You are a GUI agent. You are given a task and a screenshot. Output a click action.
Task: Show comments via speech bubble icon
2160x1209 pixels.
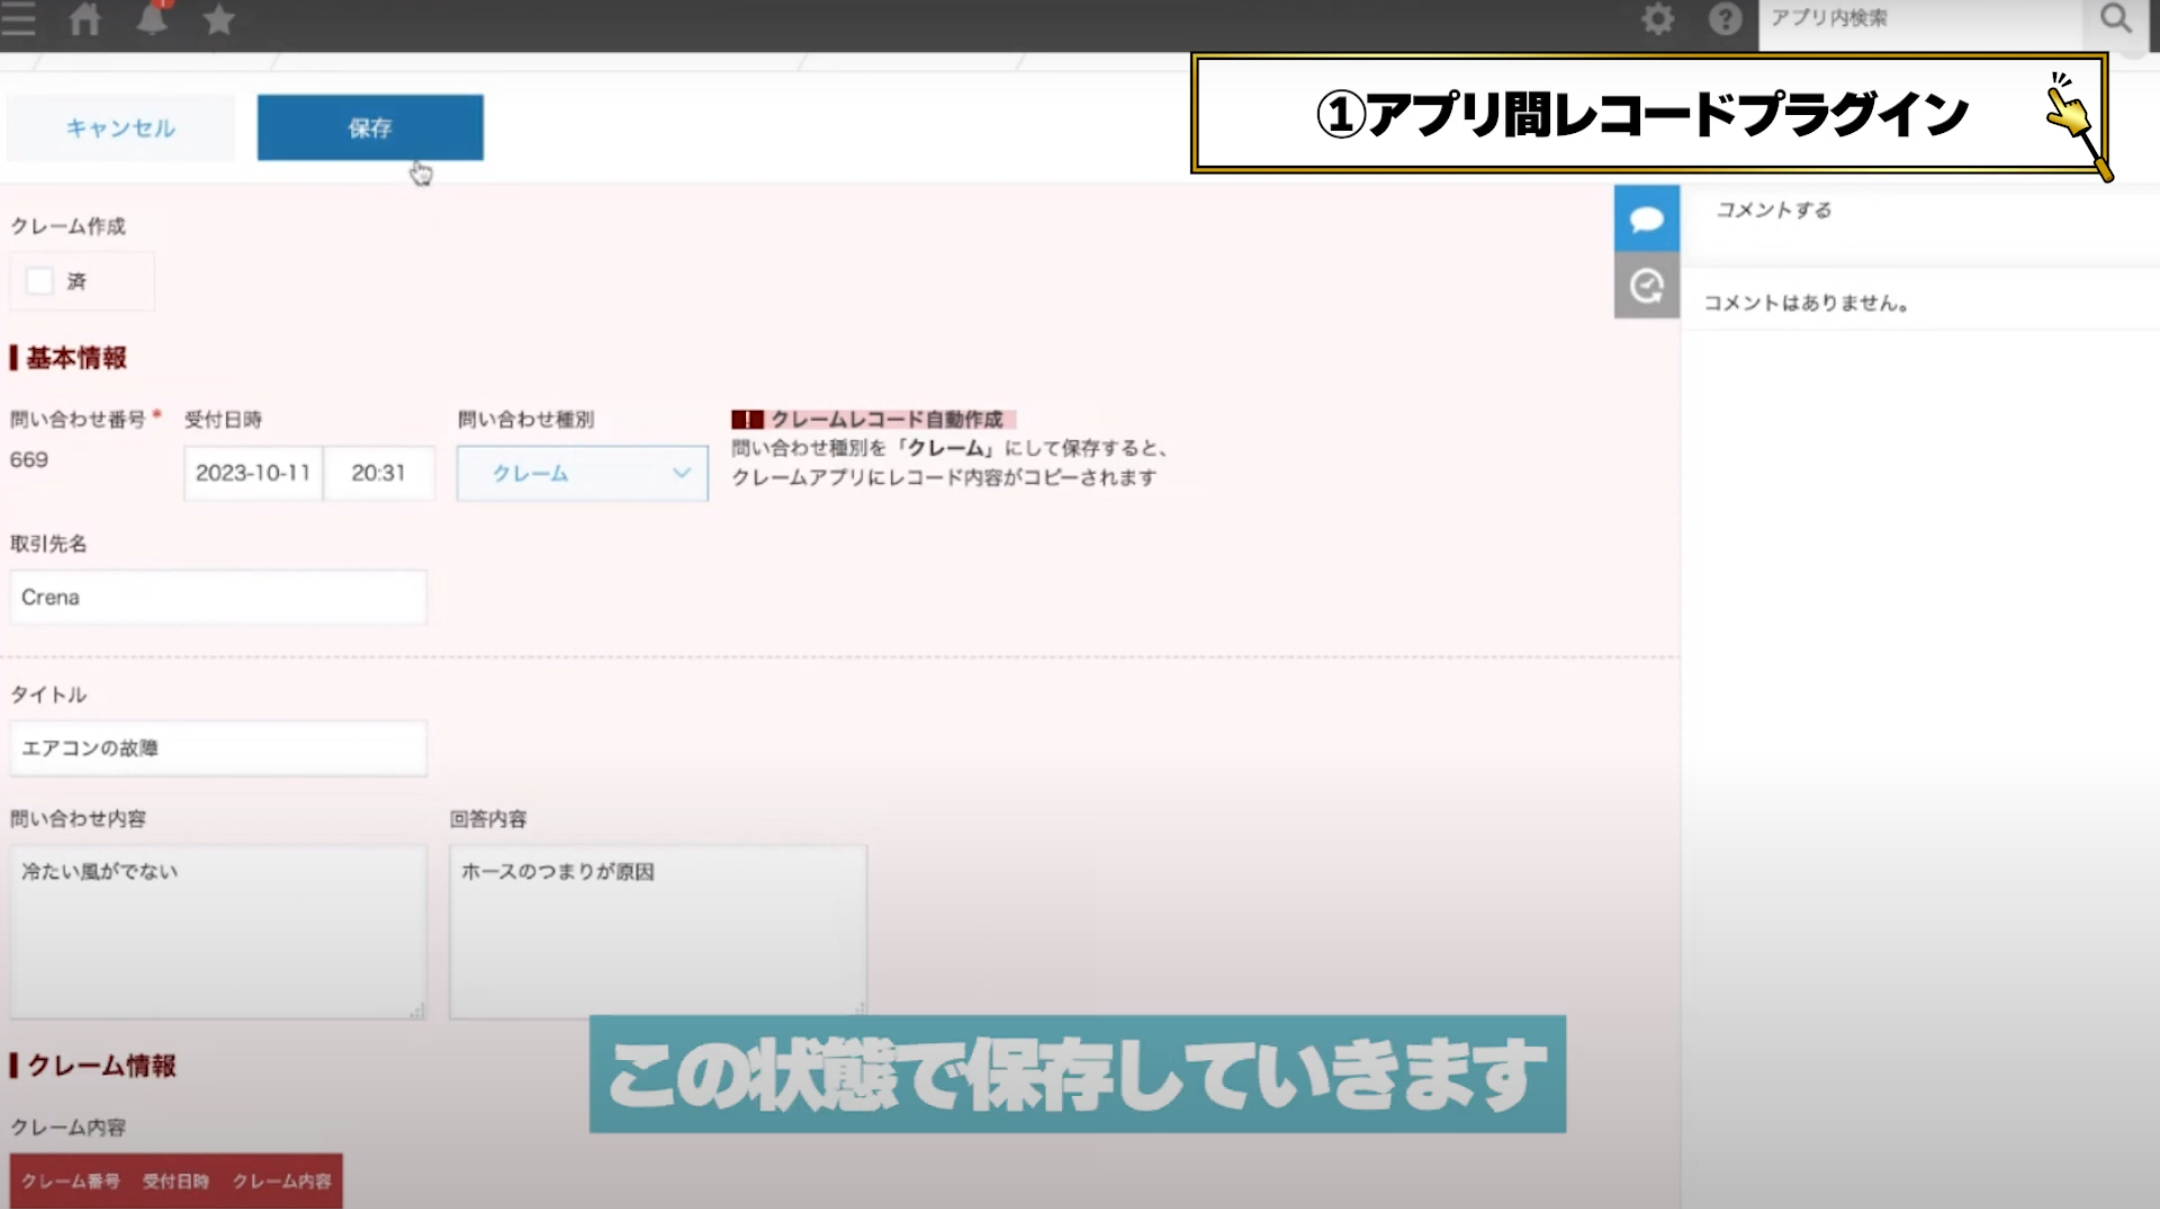(x=1646, y=218)
